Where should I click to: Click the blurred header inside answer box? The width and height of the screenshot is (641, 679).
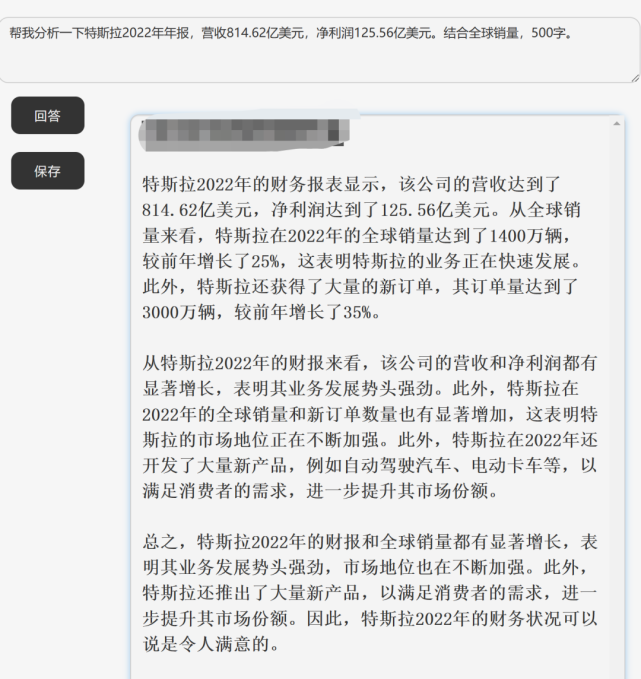pyautogui.click(x=244, y=134)
